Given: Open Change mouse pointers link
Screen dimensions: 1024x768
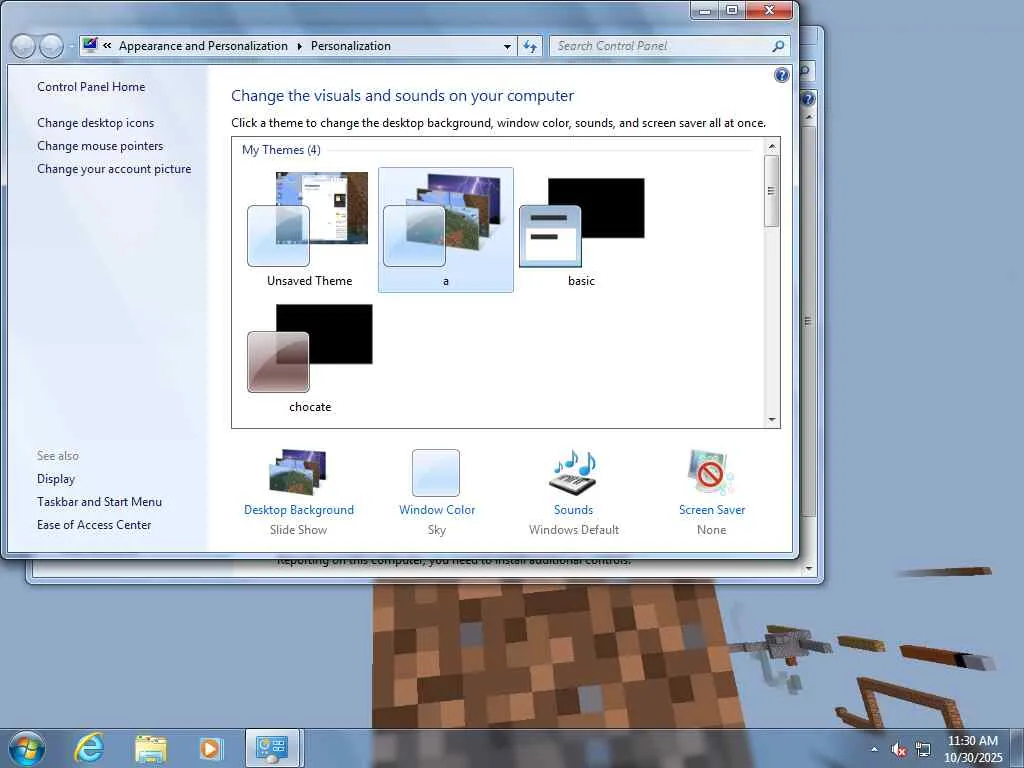Looking at the screenshot, I should (100, 146).
